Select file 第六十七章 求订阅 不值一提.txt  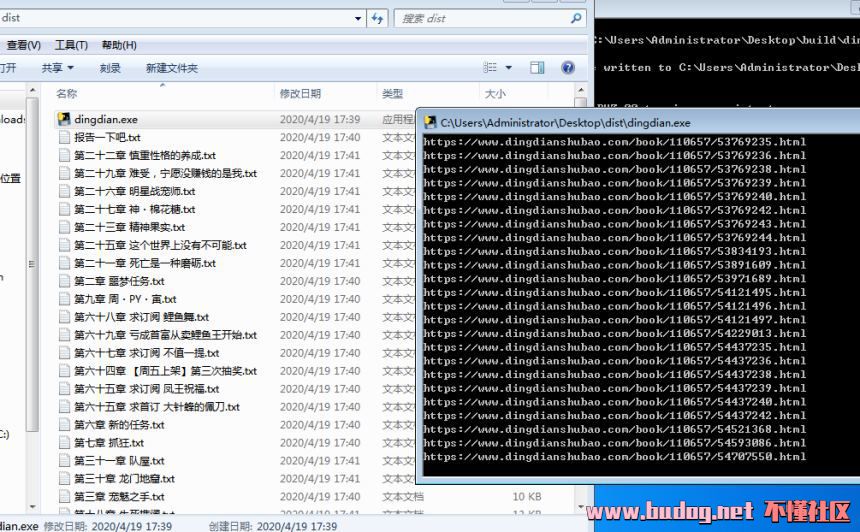tap(147, 353)
